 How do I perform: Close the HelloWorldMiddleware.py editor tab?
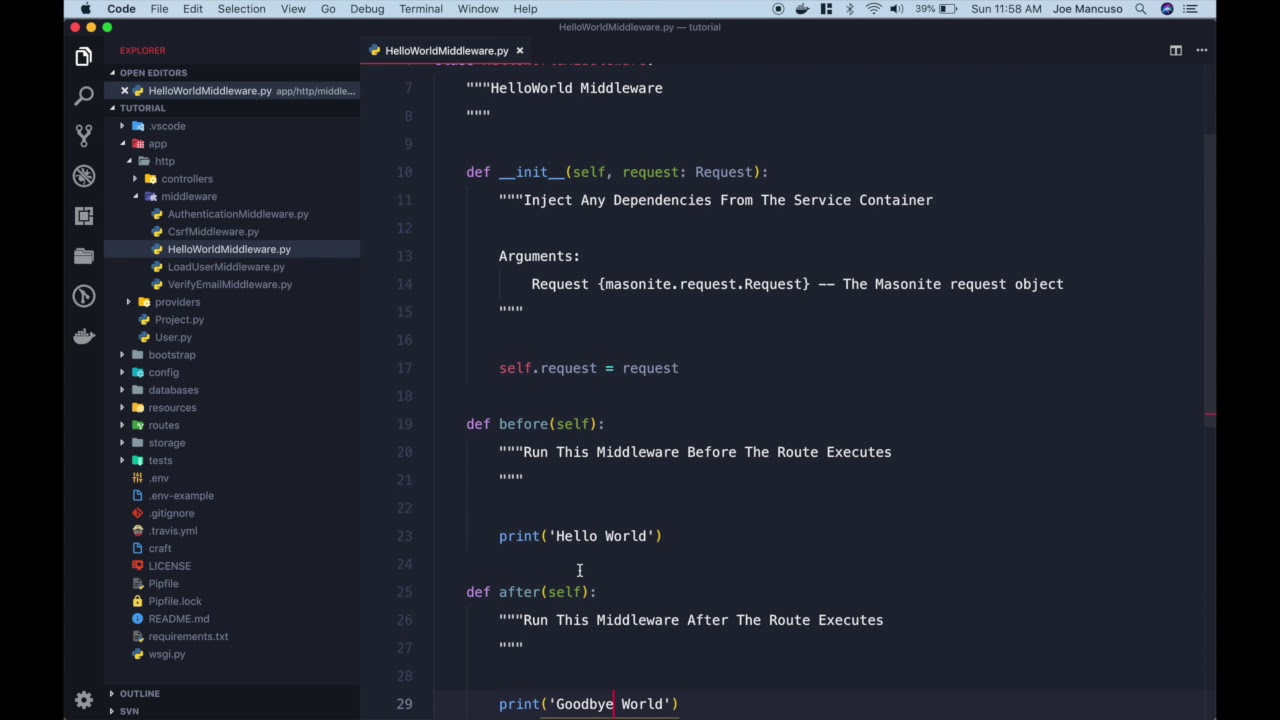click(520, 50)
